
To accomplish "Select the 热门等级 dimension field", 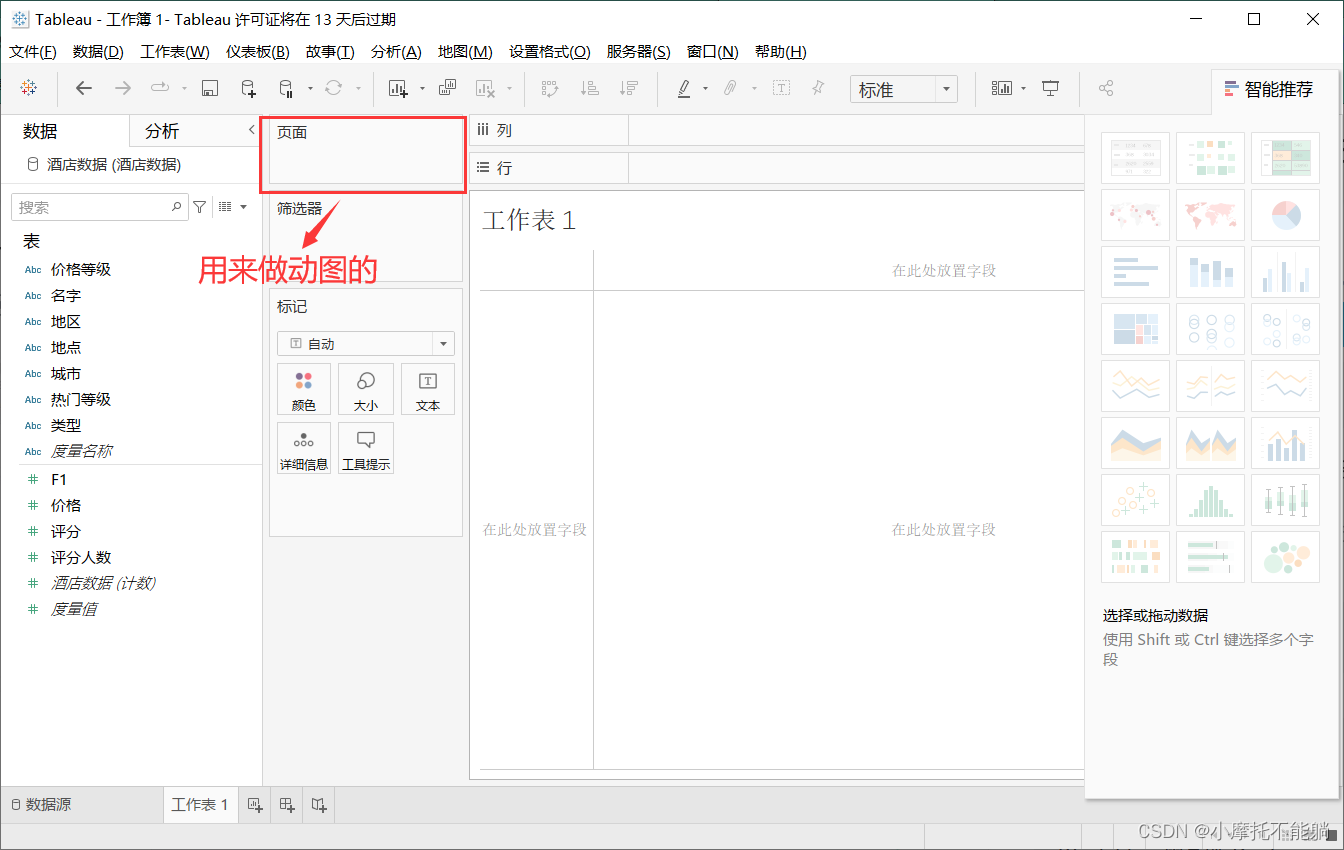I will pos(81,399).
